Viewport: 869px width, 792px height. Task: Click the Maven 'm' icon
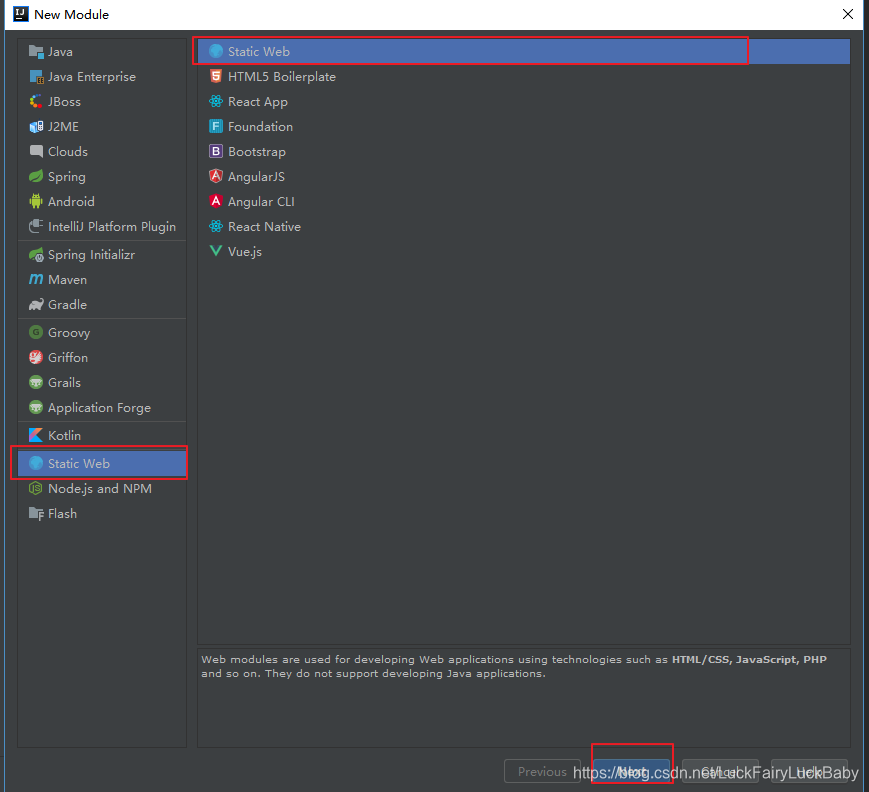[x=36, y=279]
